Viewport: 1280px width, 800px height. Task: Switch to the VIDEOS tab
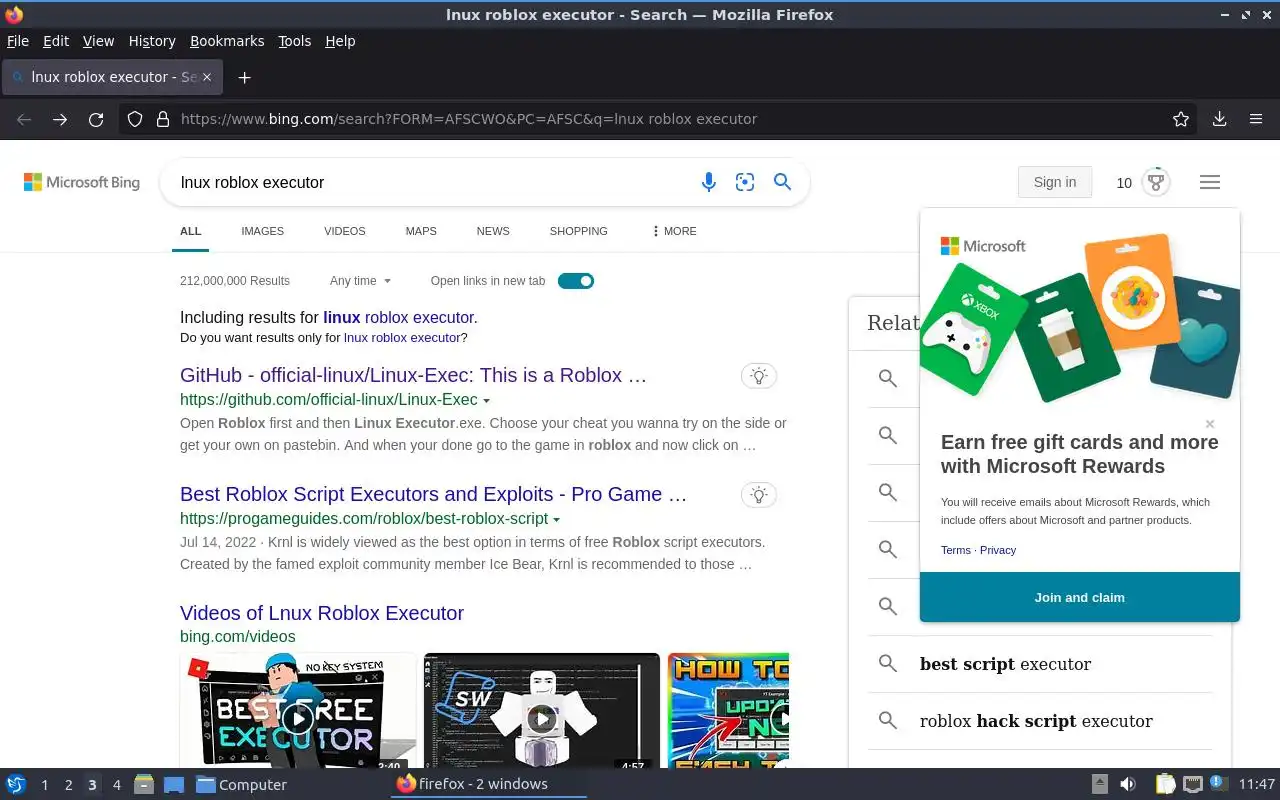pos(345,231)
